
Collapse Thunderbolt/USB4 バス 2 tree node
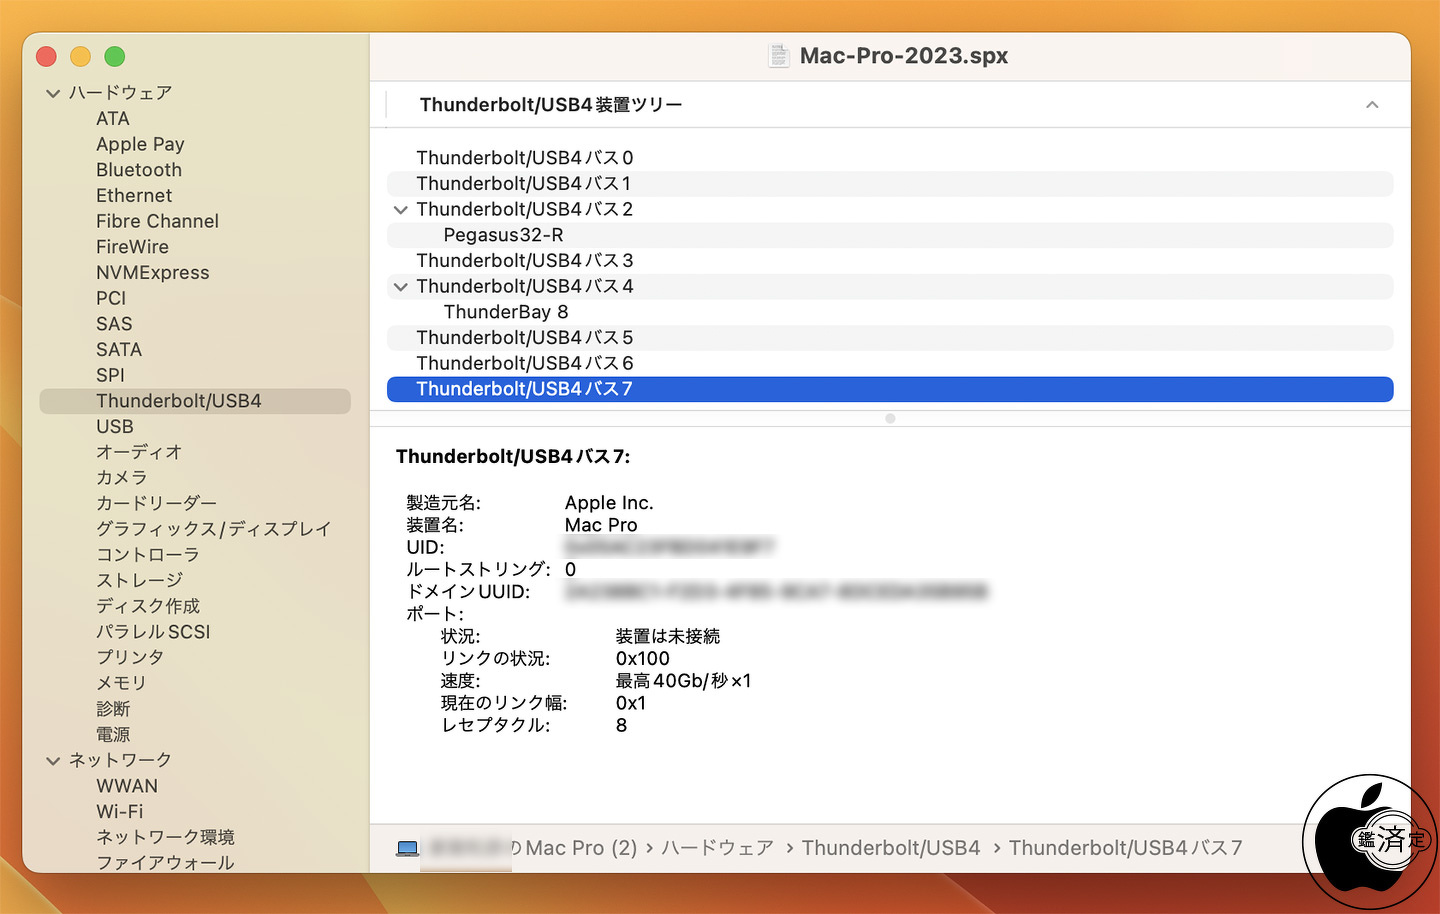tap(401, 210)
